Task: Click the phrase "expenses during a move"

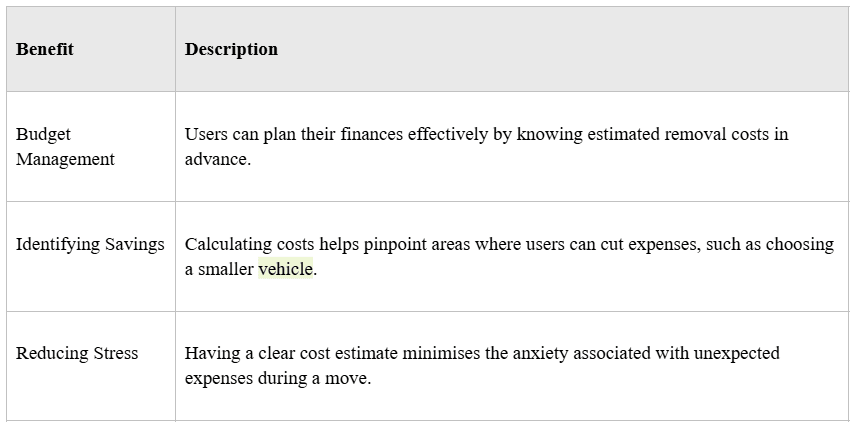Action: (278, 379)
